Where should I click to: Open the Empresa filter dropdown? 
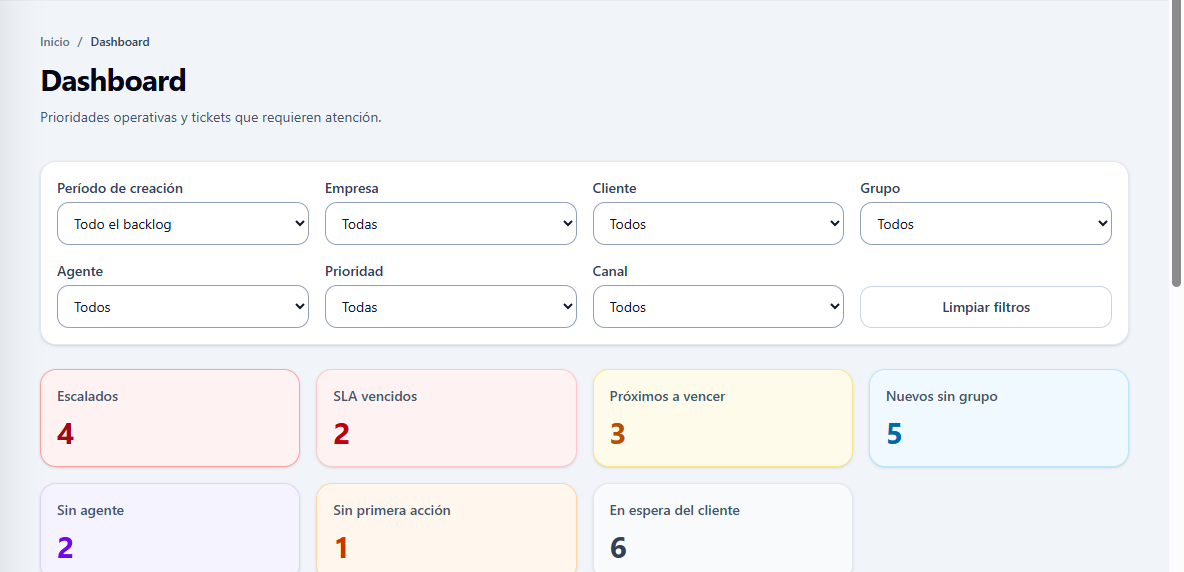click(451, 223)
